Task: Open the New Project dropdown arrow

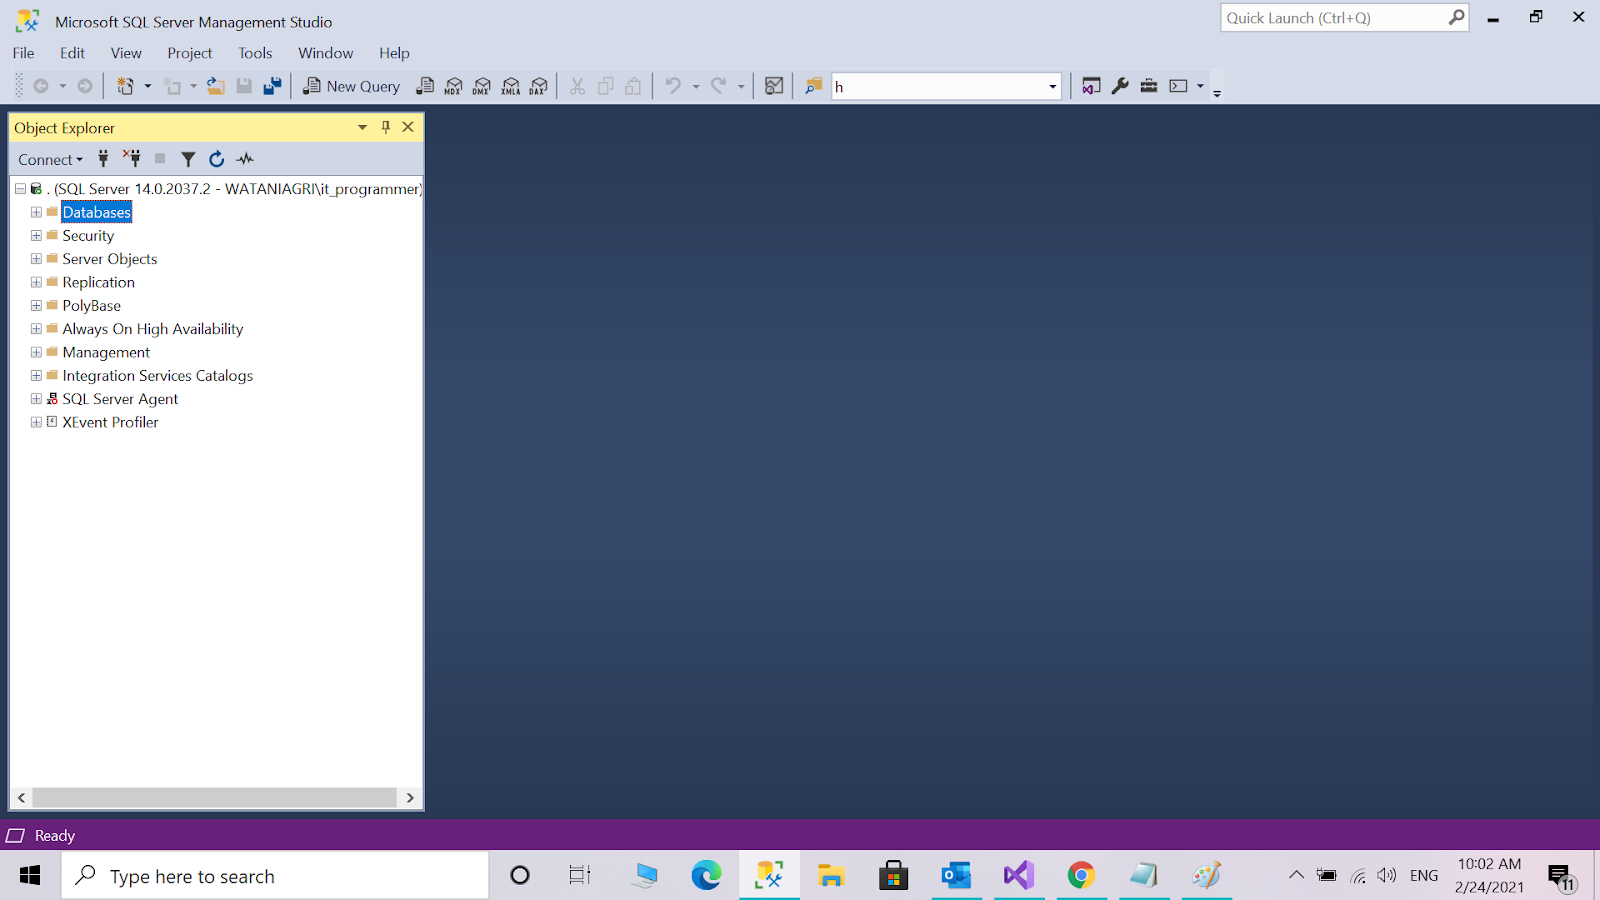Action: [148, 86]
